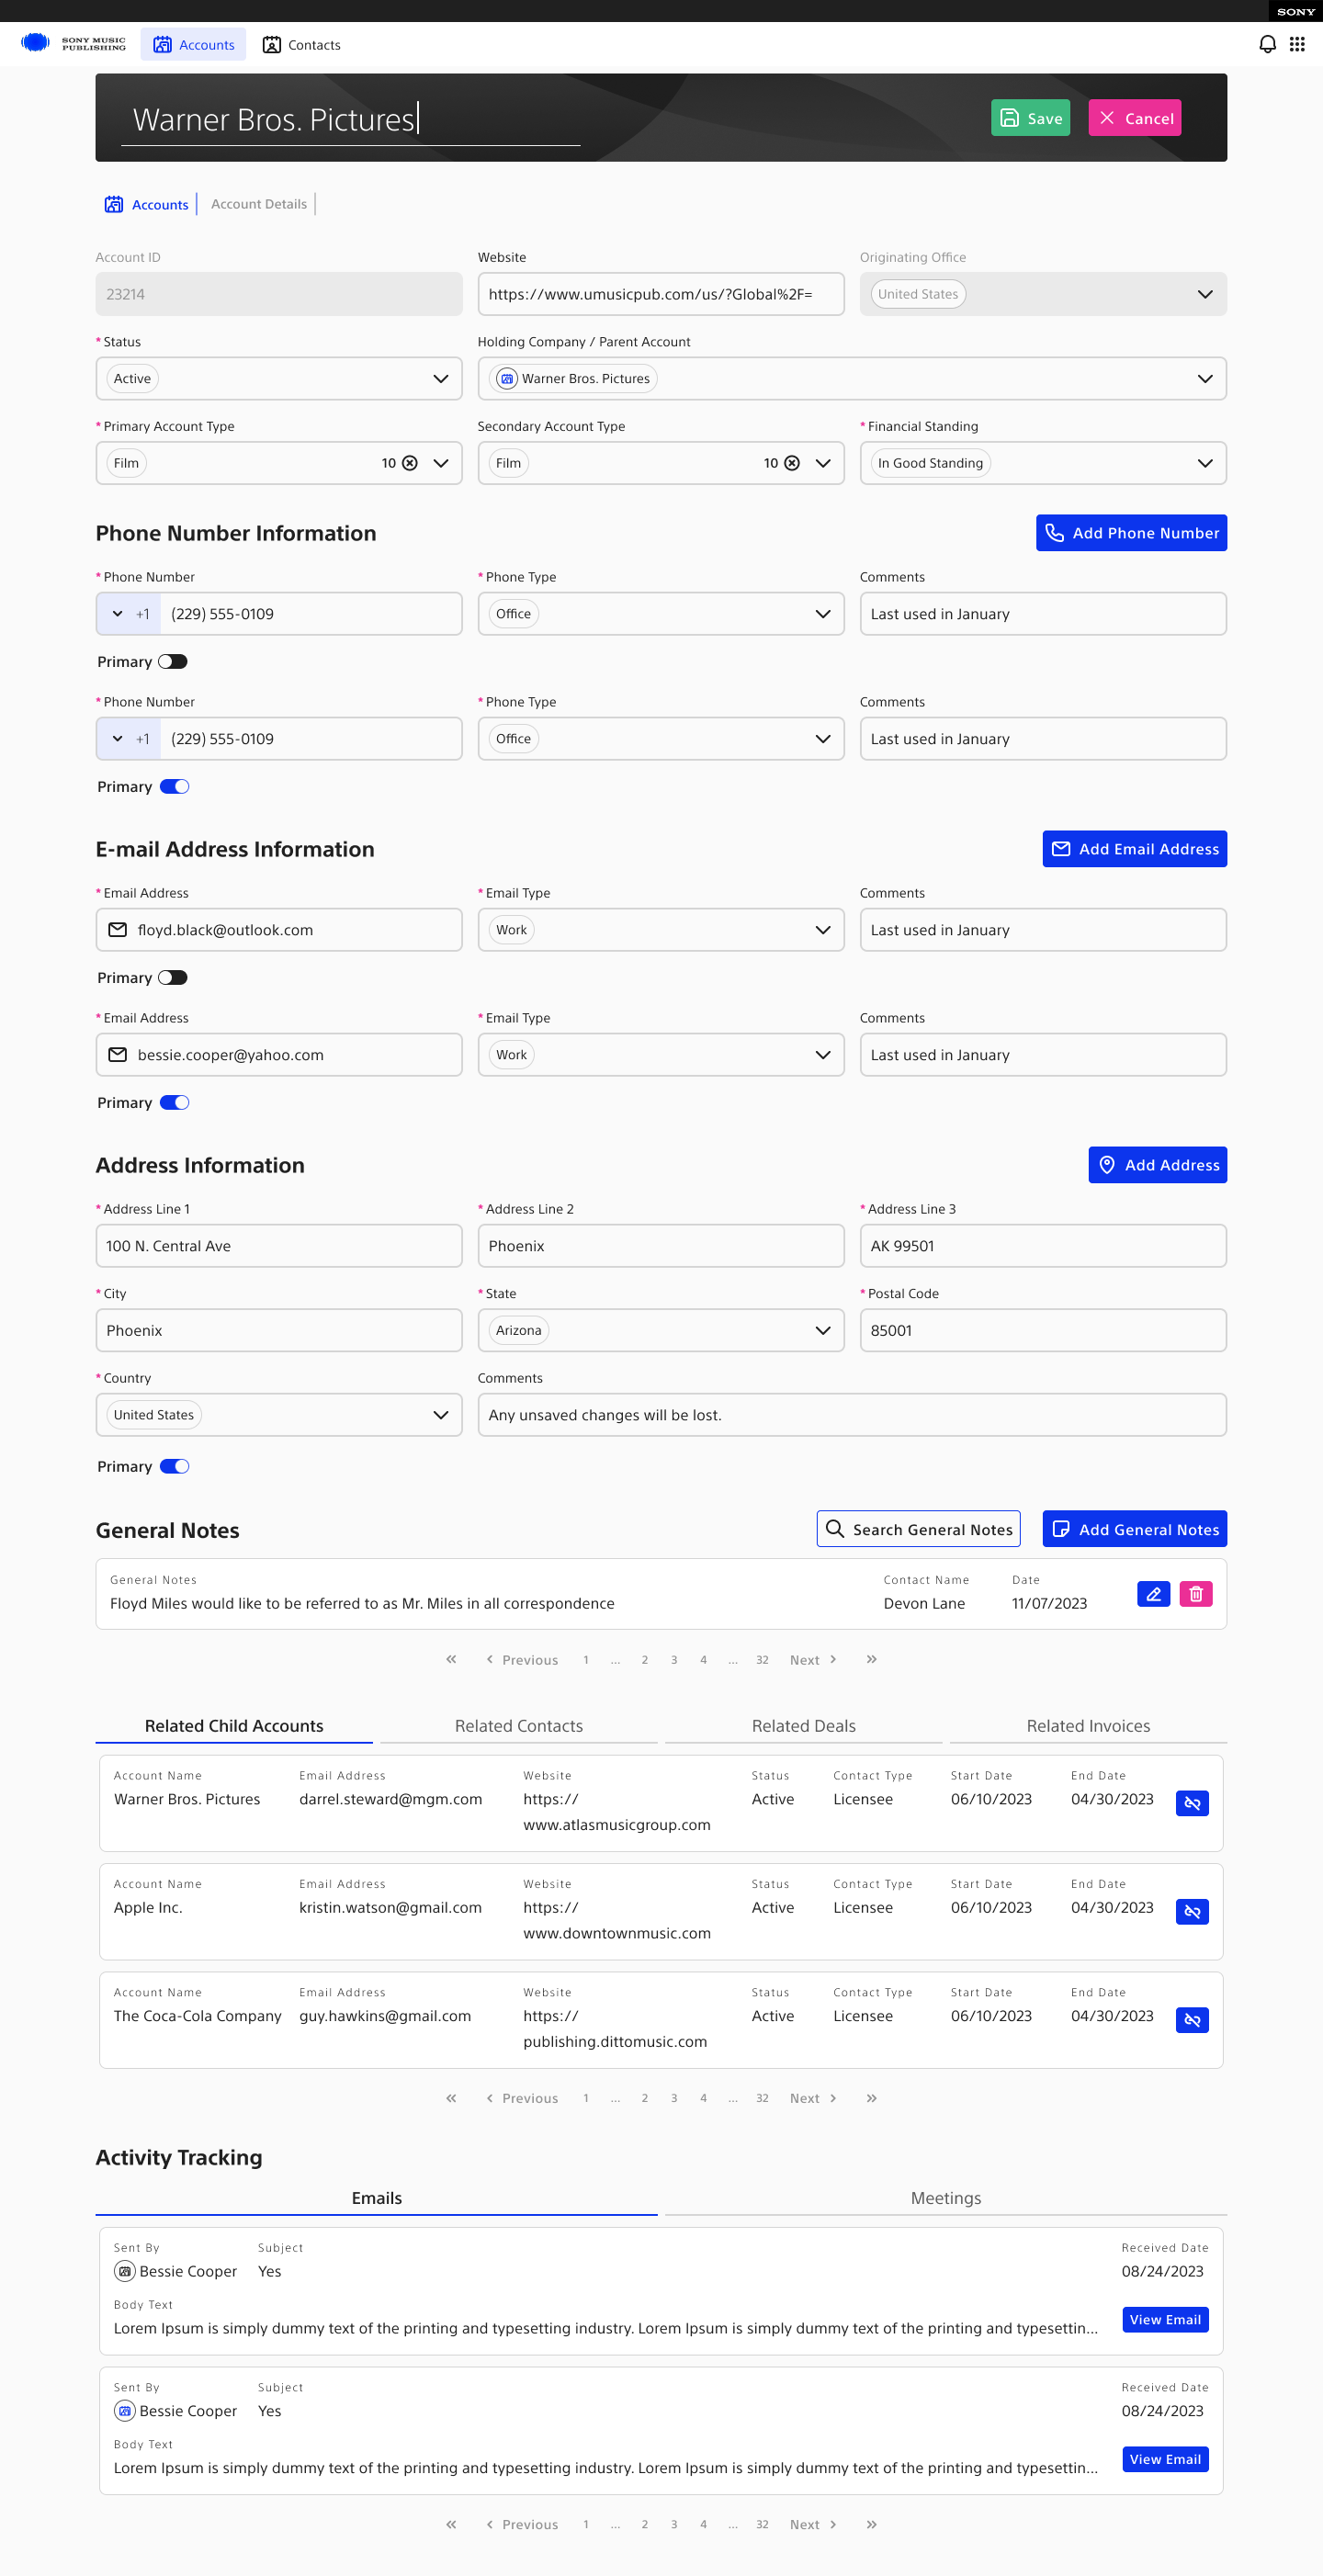This screenshot has height=2576, width=1323.
Task: Open the Secondary Account Type dropdown arrow
Action: pyautogui.click(x=823, y=463)
